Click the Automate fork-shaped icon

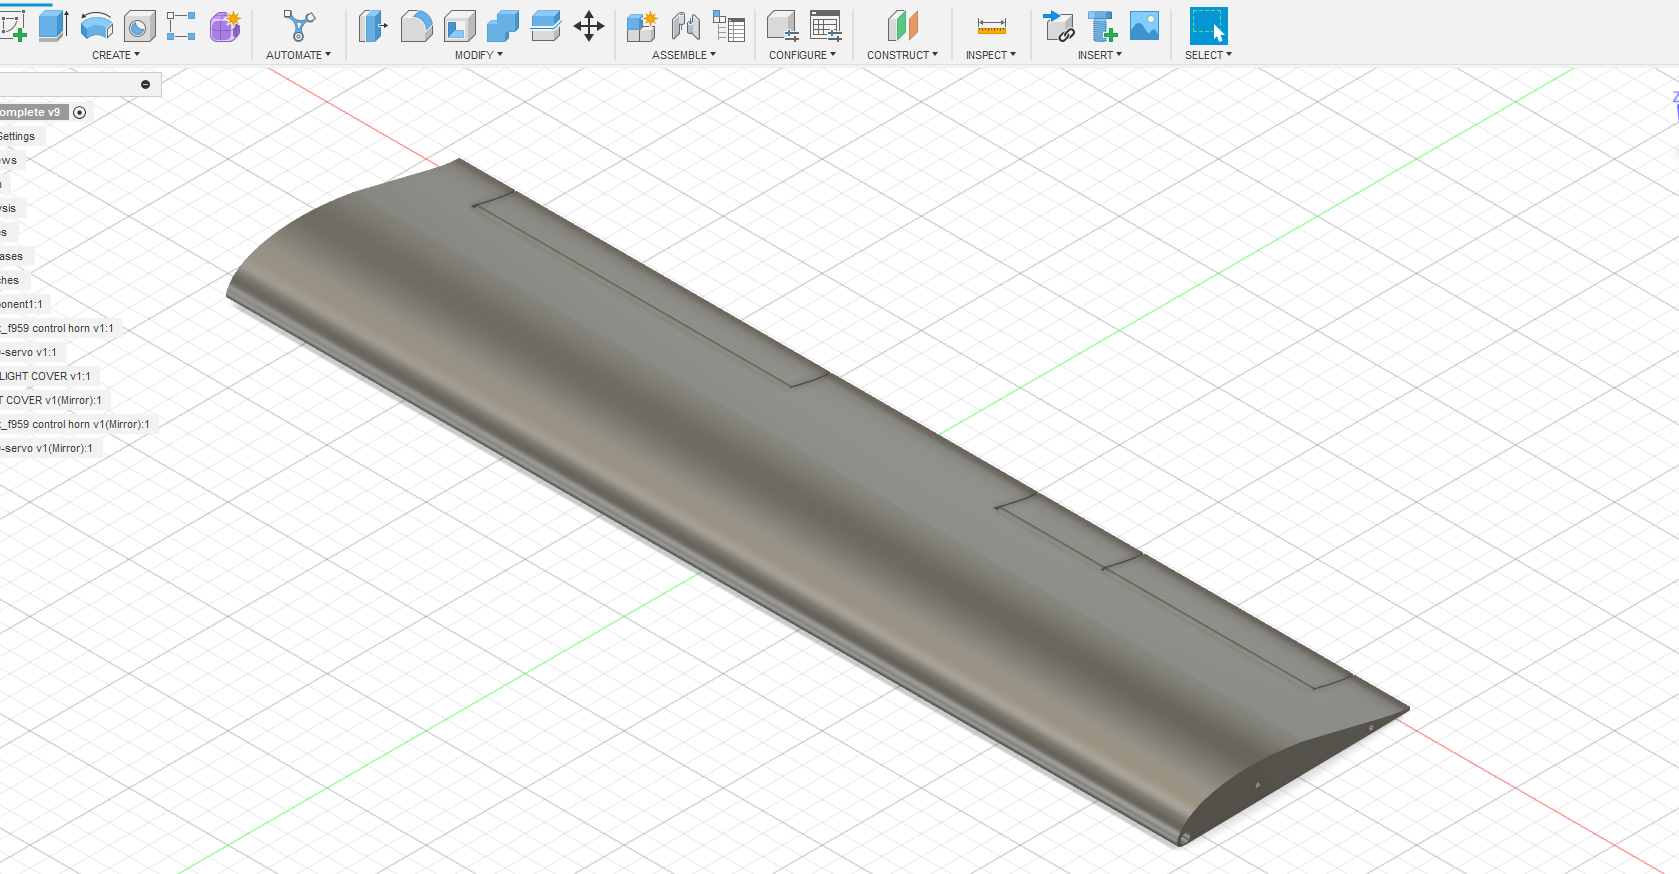point(298,26)
